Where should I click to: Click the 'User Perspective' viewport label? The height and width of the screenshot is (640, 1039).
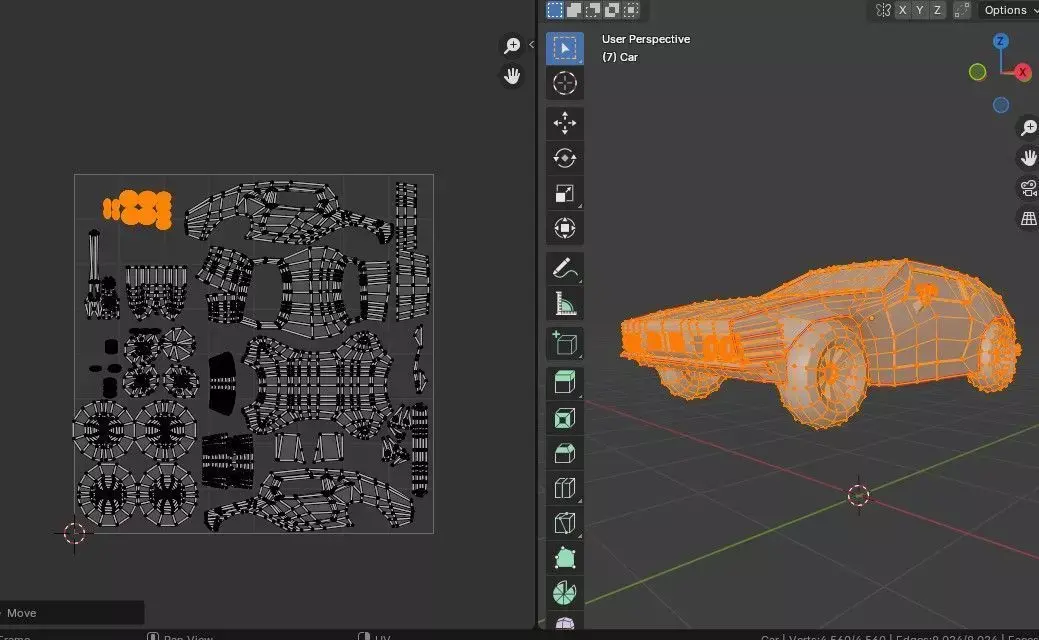pyautogui.click(x=645, y=39)
